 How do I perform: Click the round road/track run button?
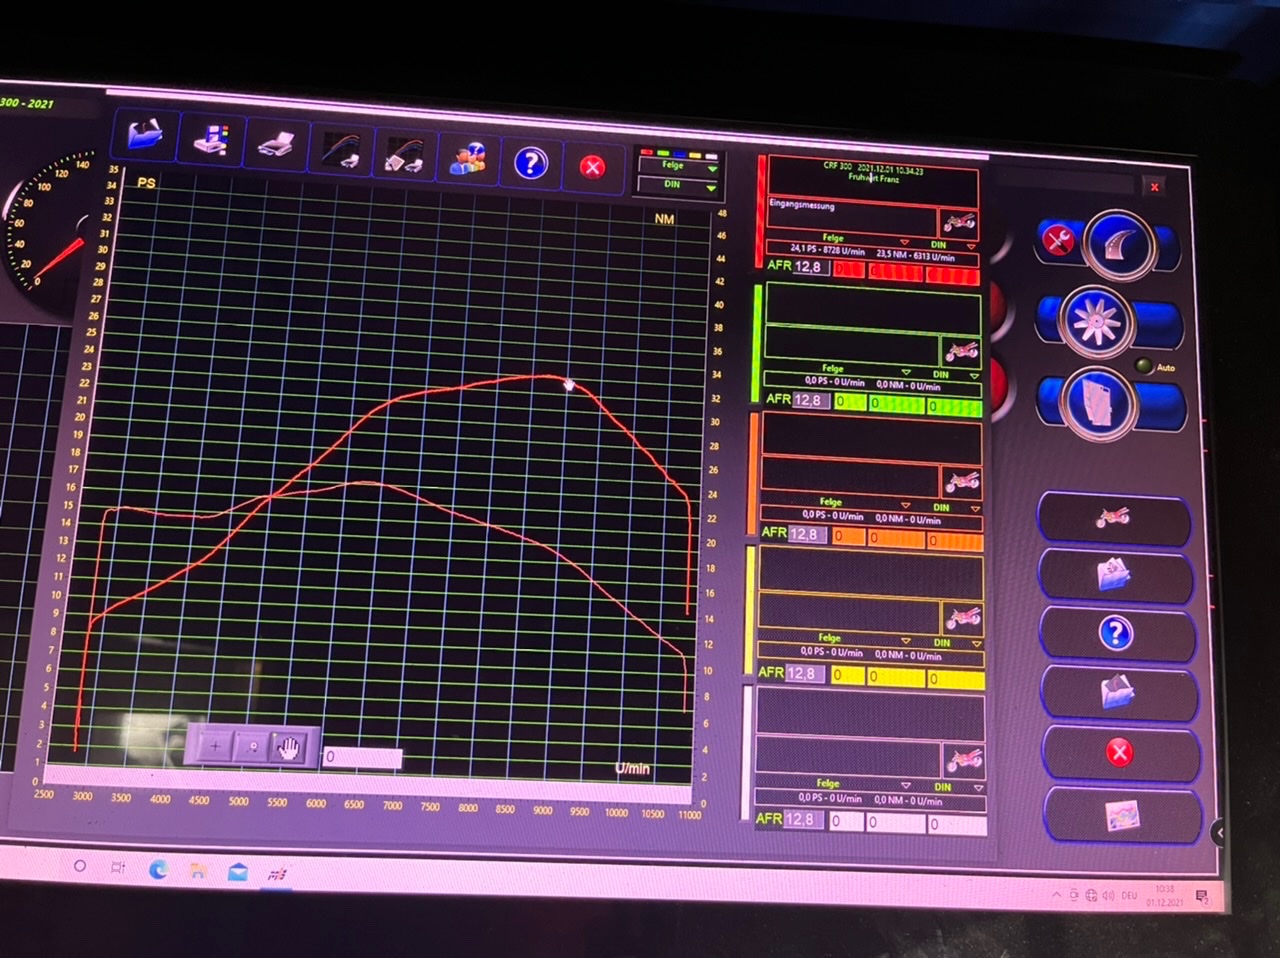(x=1118, y=245)
